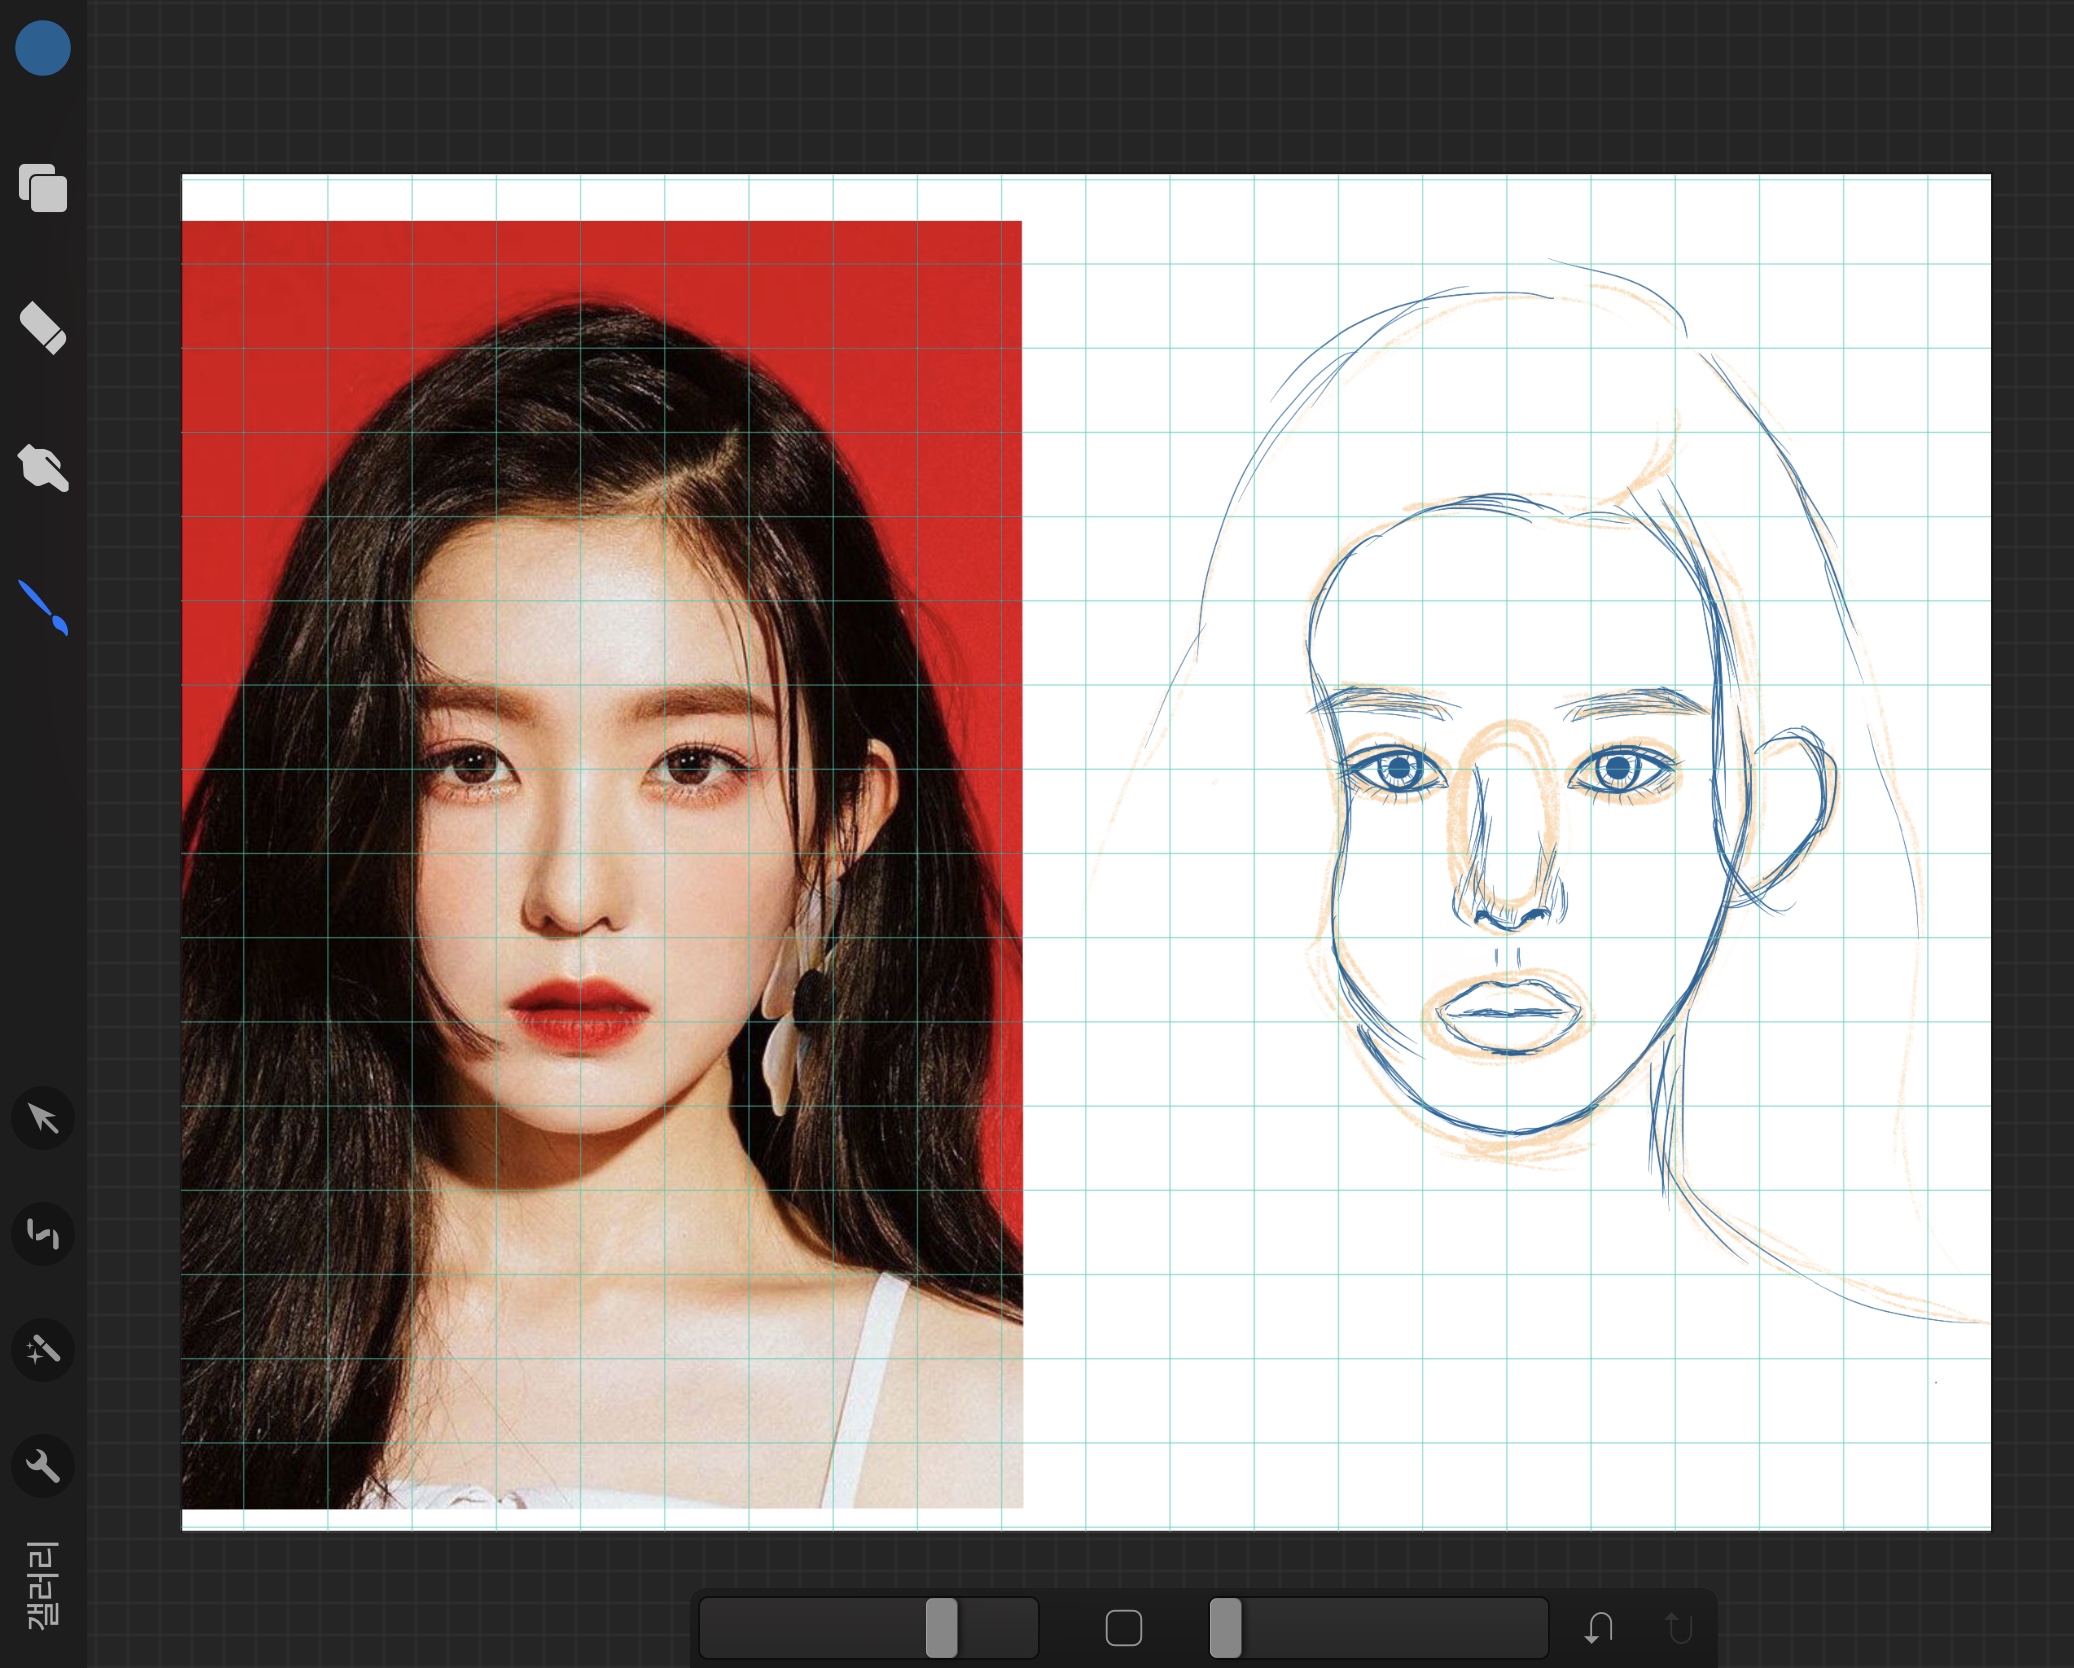Open Adjustments magic wand menu
Image resolution: width=2074 pixels, height=1668 pixels.
(x=43, y=1350)
